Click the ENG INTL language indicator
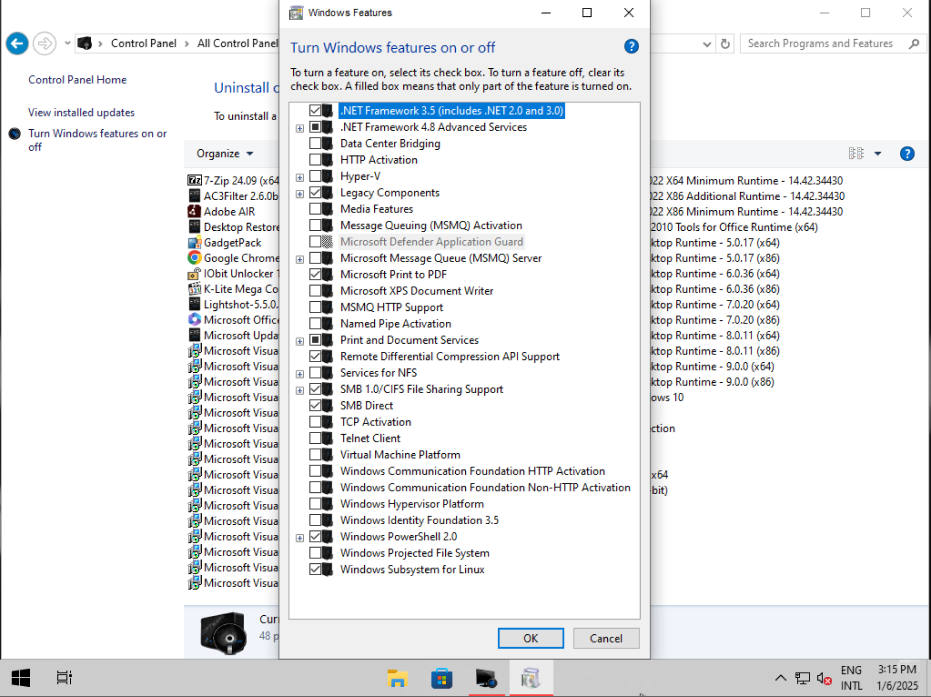 click(x=851, y=677)
